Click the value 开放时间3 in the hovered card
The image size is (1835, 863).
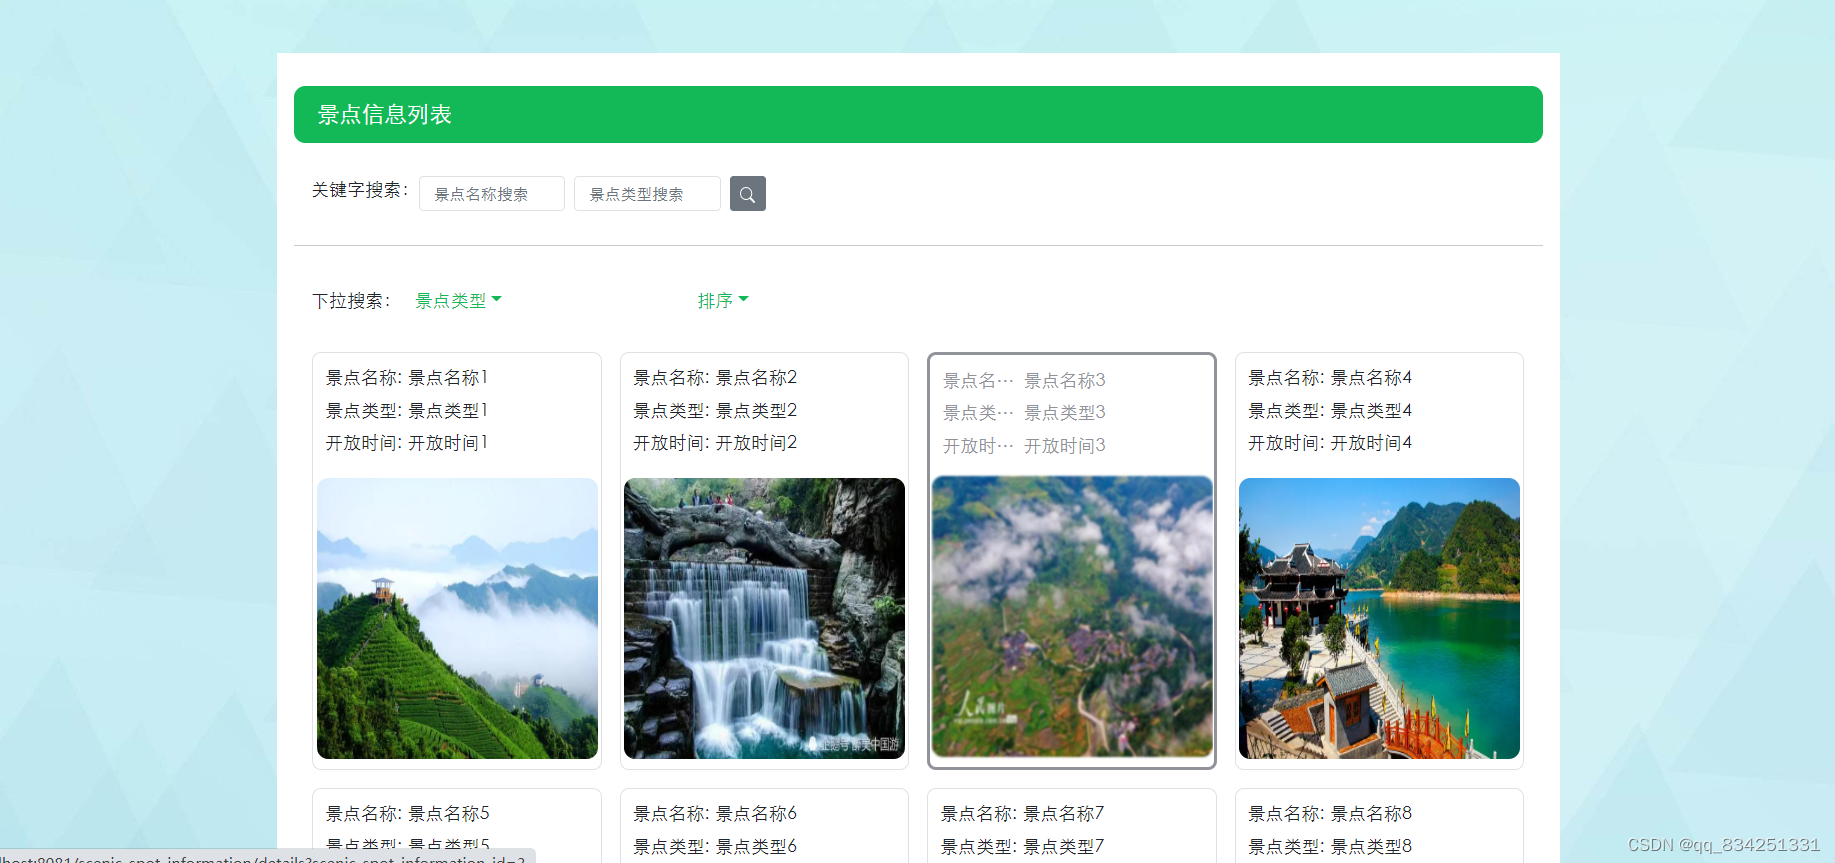pyautogui.click(x=1065, y=446)
